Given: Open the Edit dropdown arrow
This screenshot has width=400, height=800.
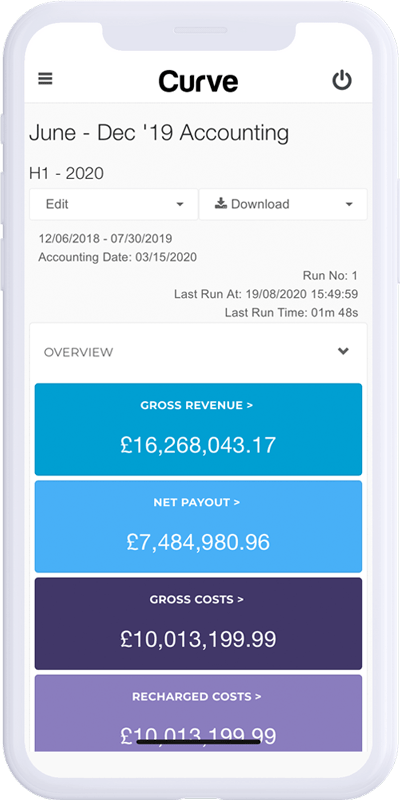Looking at the screenshot, I should (180, 205).
